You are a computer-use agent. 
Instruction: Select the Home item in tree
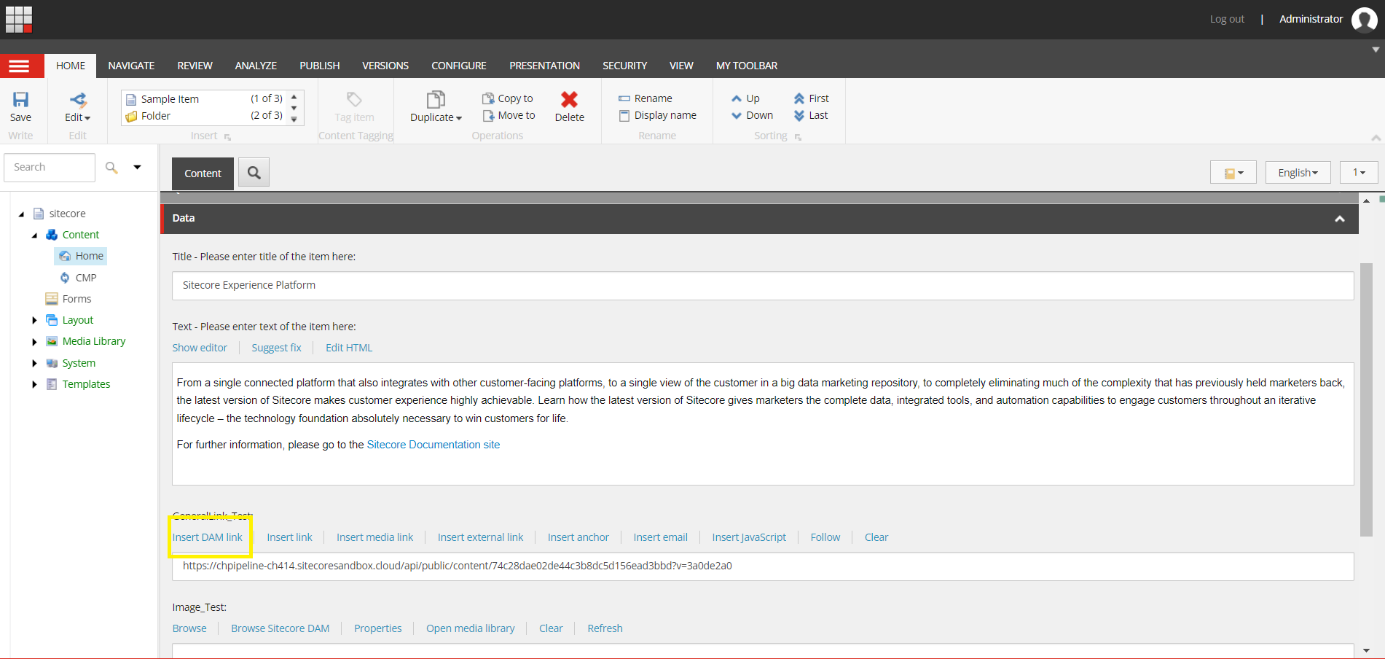click(81, 256)
